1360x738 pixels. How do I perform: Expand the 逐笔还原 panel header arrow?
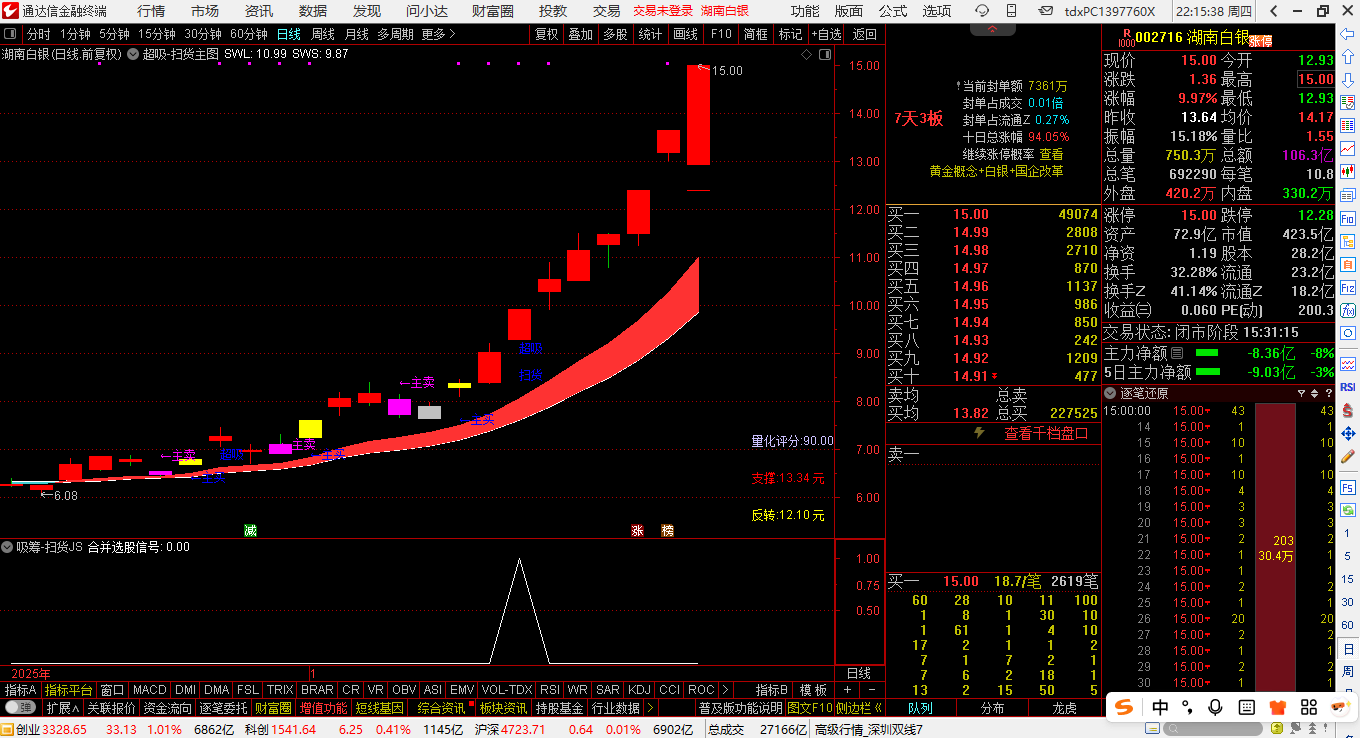point(1110,393)
